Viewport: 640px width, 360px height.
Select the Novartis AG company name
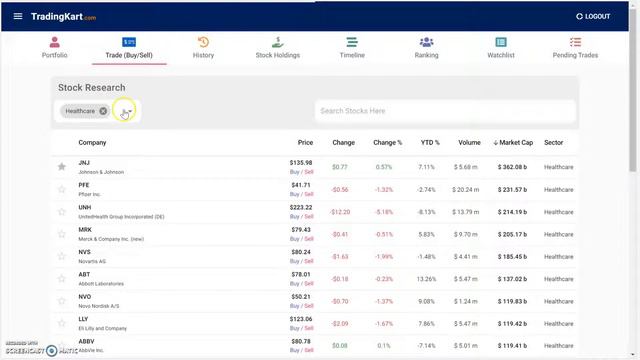[x=92, y=261]
